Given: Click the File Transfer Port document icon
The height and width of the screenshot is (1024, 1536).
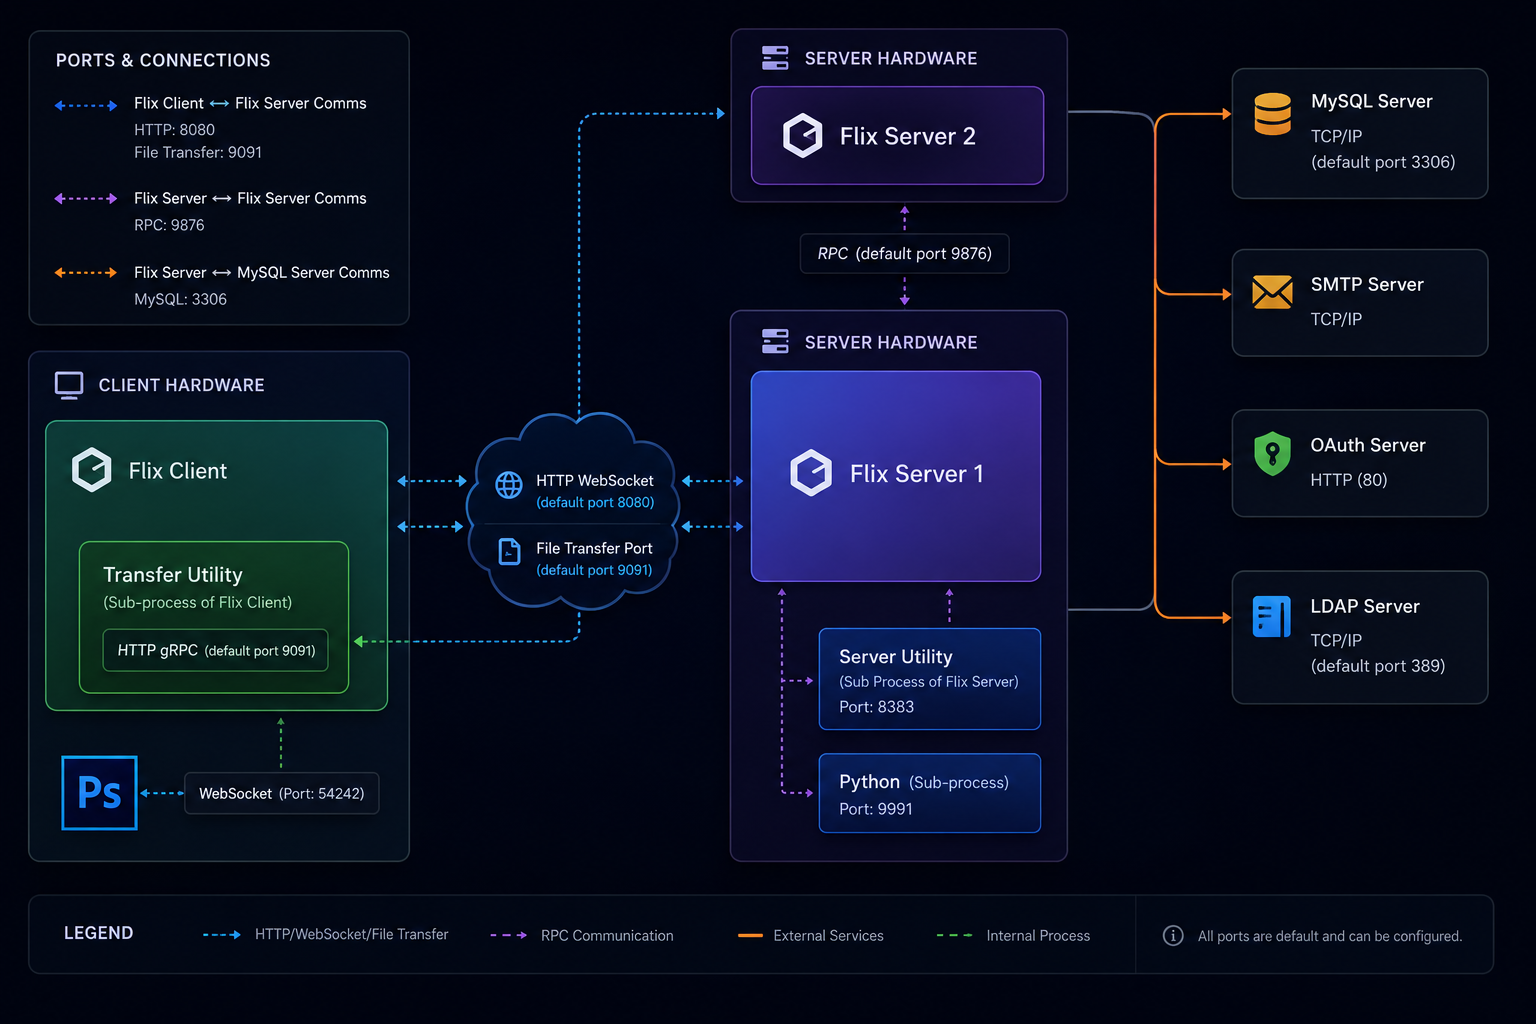Looking at the screenshot, I should 509,551.
